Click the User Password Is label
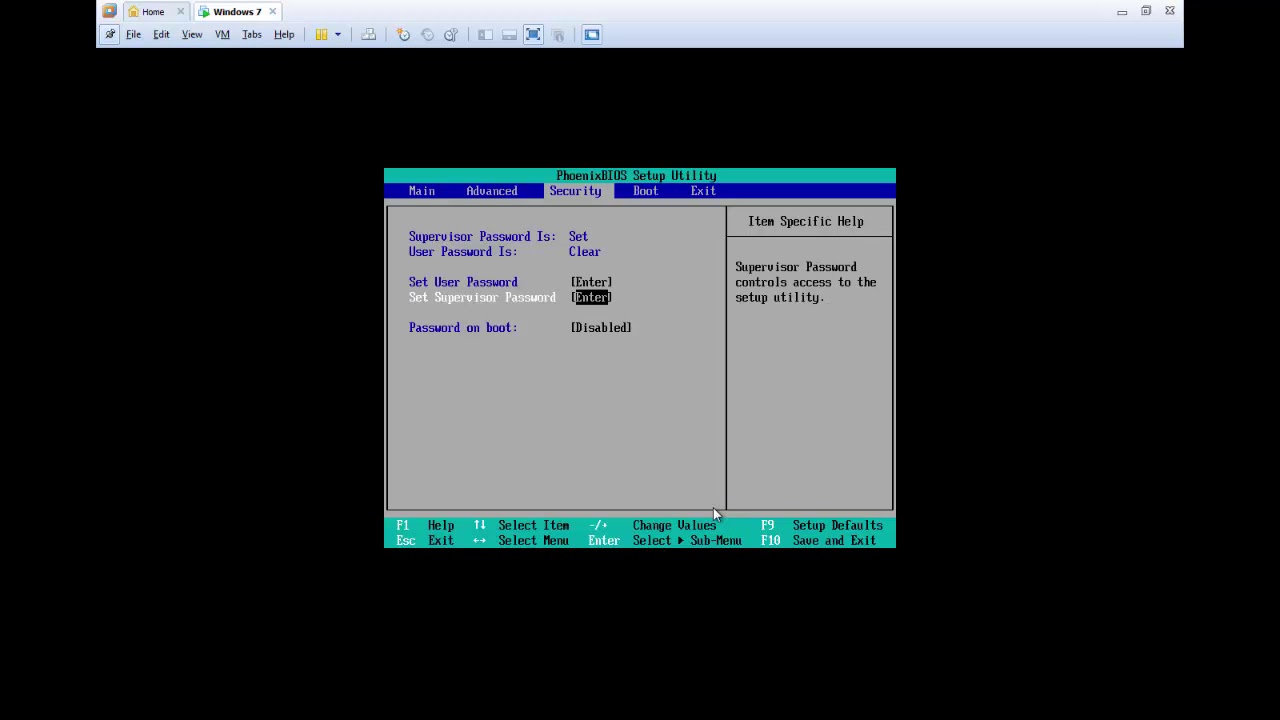 [463, 252]
